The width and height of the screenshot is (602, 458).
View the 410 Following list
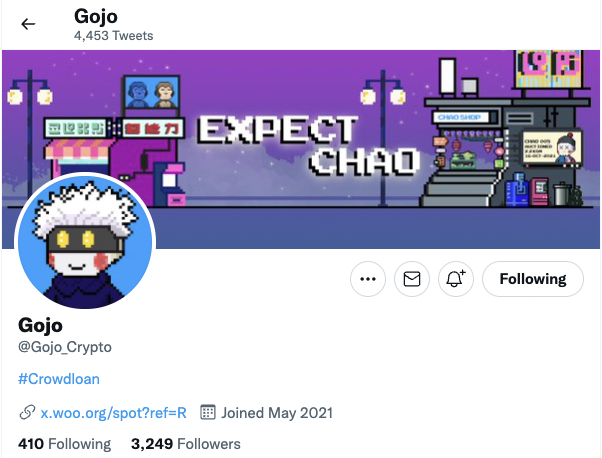[64, 444]
